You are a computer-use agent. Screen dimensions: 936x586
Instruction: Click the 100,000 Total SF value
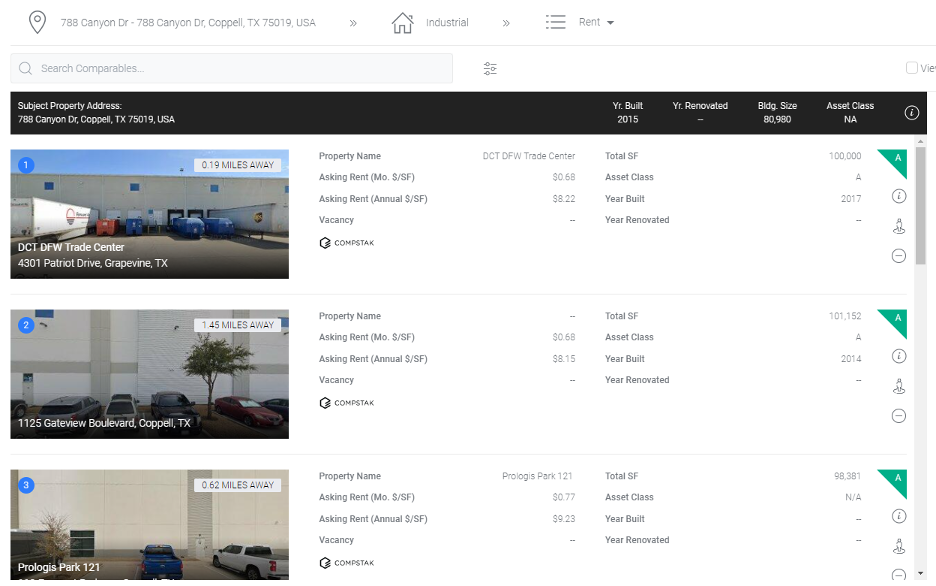tap(845, 156)
